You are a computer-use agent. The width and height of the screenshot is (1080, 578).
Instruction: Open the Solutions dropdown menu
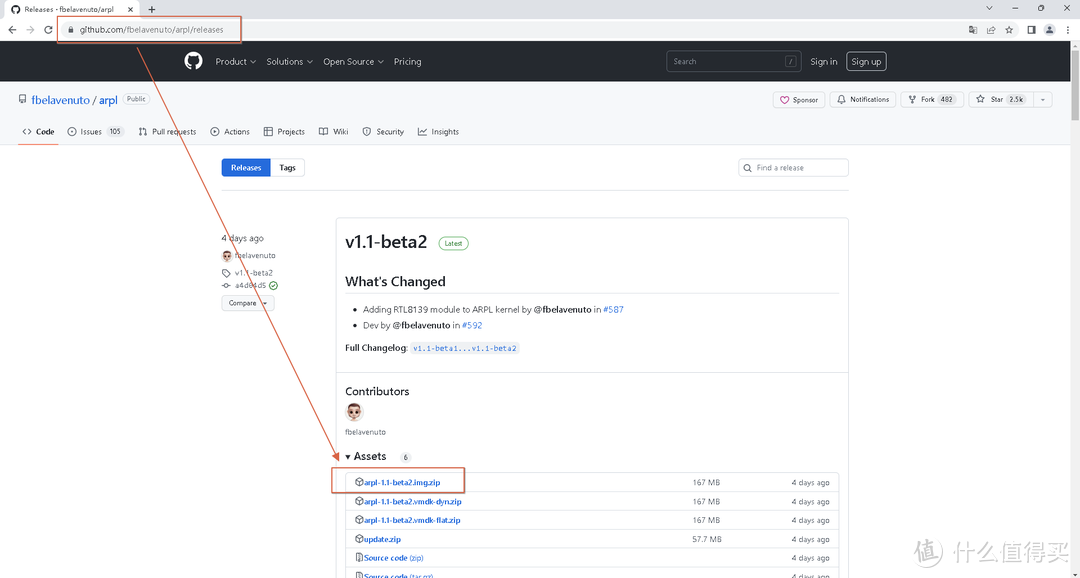click(289, 61)
